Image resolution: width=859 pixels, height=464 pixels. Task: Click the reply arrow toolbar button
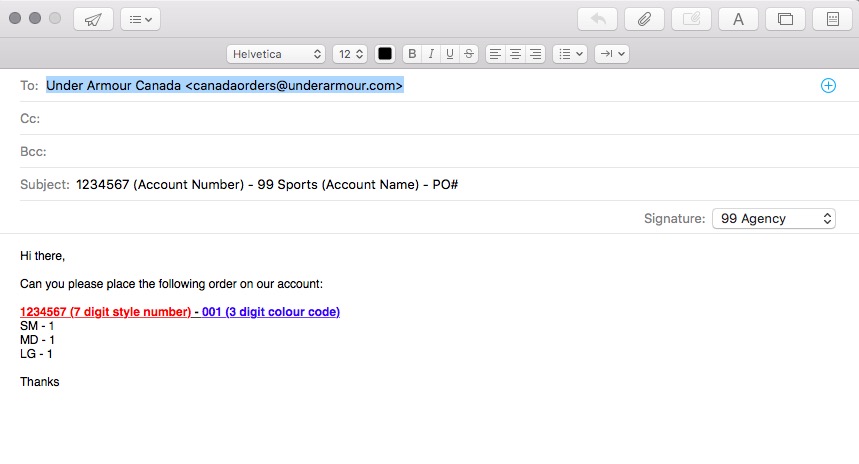coord(597,19)
